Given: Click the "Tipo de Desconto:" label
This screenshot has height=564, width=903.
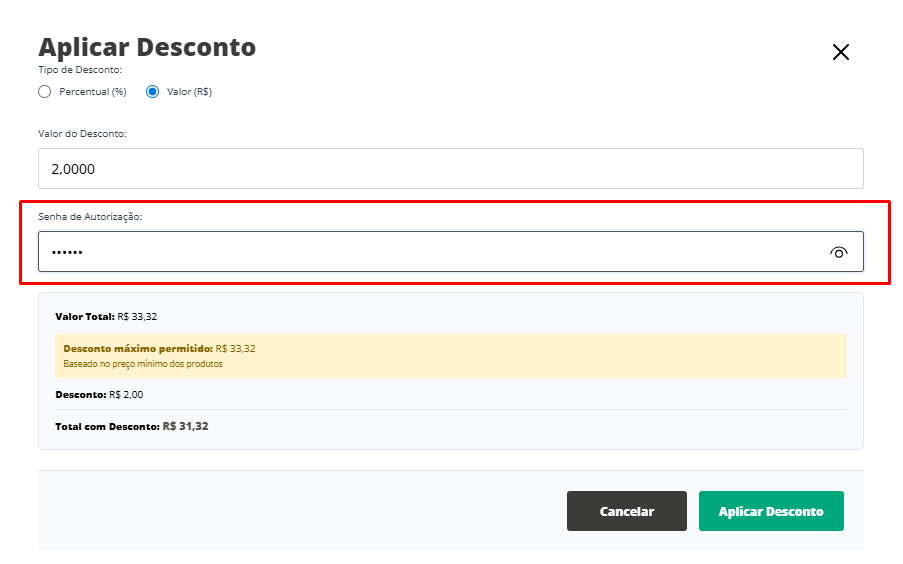Looking at the screenshot, I should click(x=80, y=70).
